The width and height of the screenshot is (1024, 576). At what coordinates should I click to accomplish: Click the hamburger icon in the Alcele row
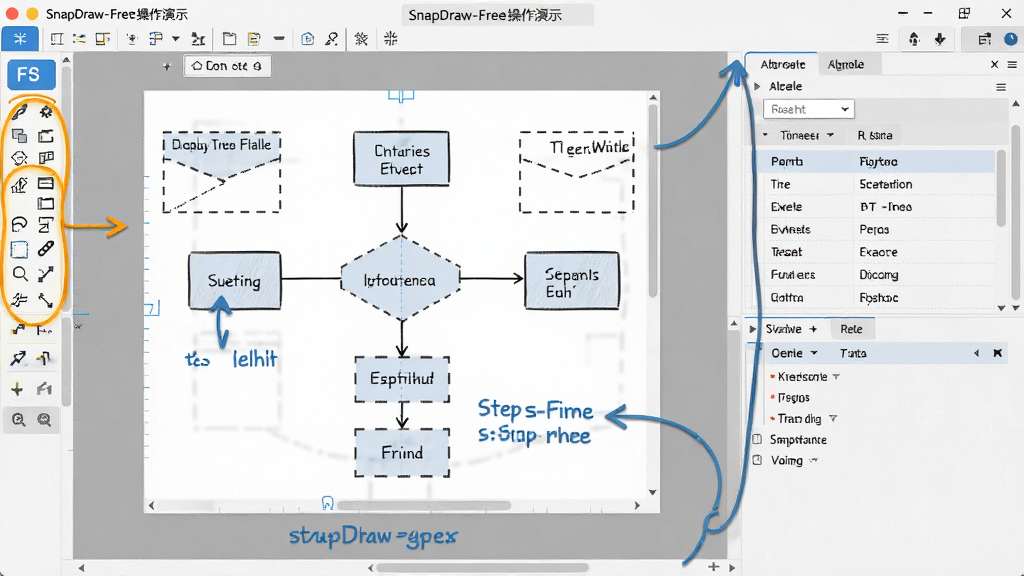tap(1000, 87)
